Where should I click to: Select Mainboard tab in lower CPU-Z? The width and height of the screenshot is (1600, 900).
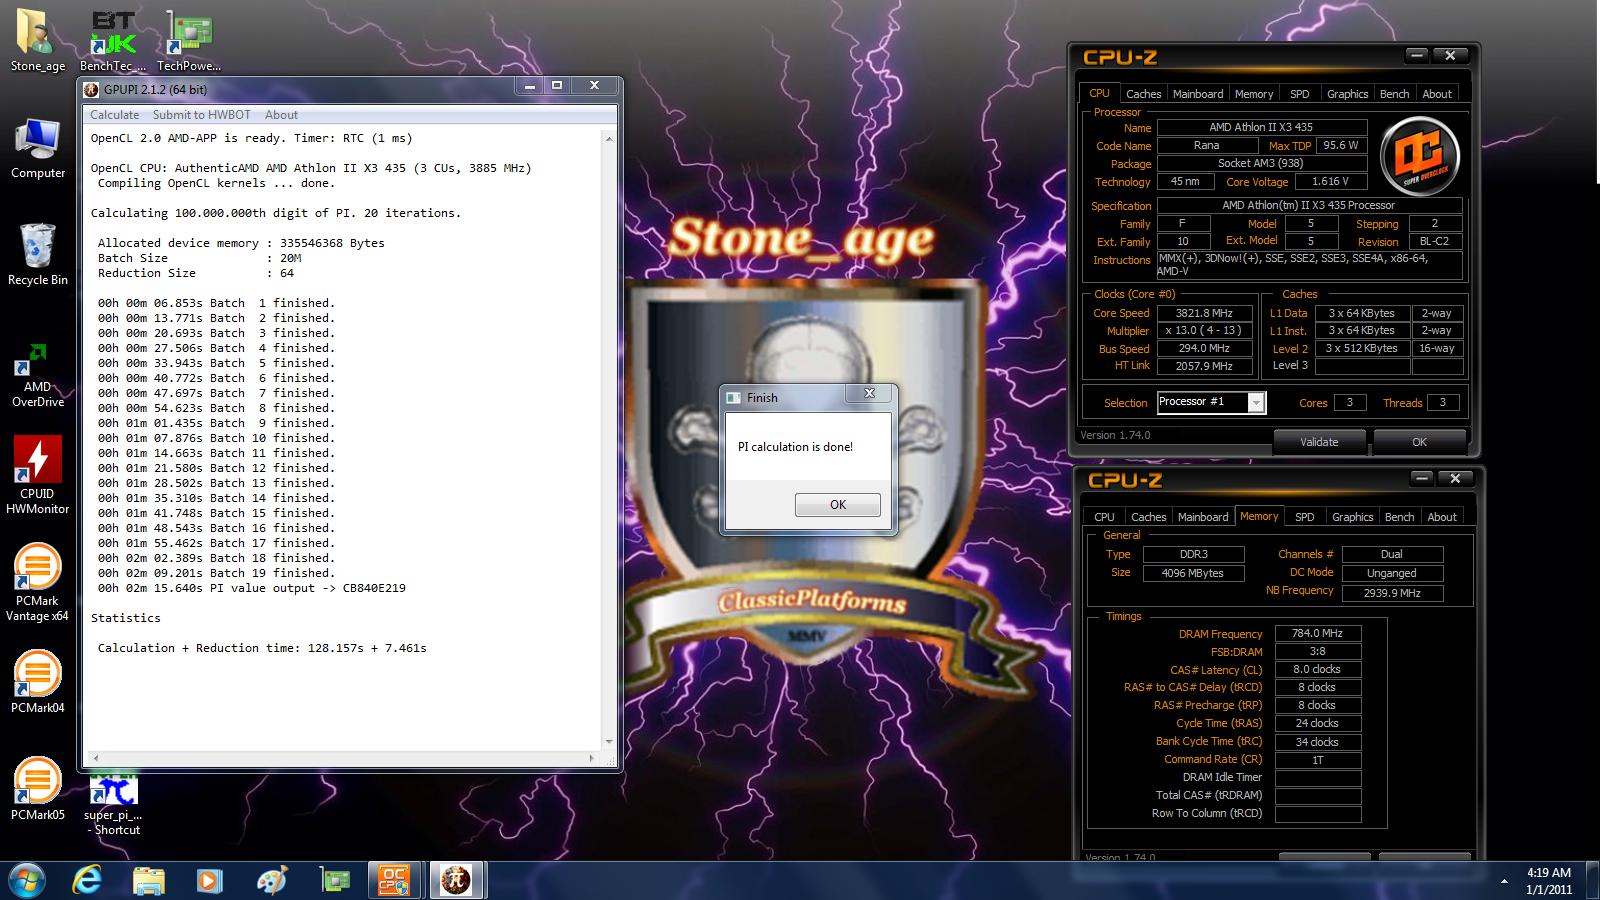click(x=1202, y=517)
